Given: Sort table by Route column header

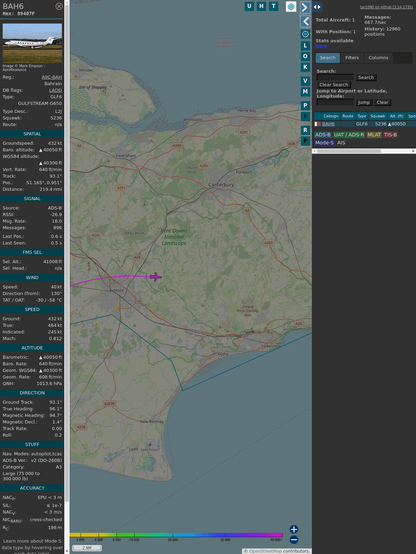Looking at the screenshot, I should click(348, 116).
